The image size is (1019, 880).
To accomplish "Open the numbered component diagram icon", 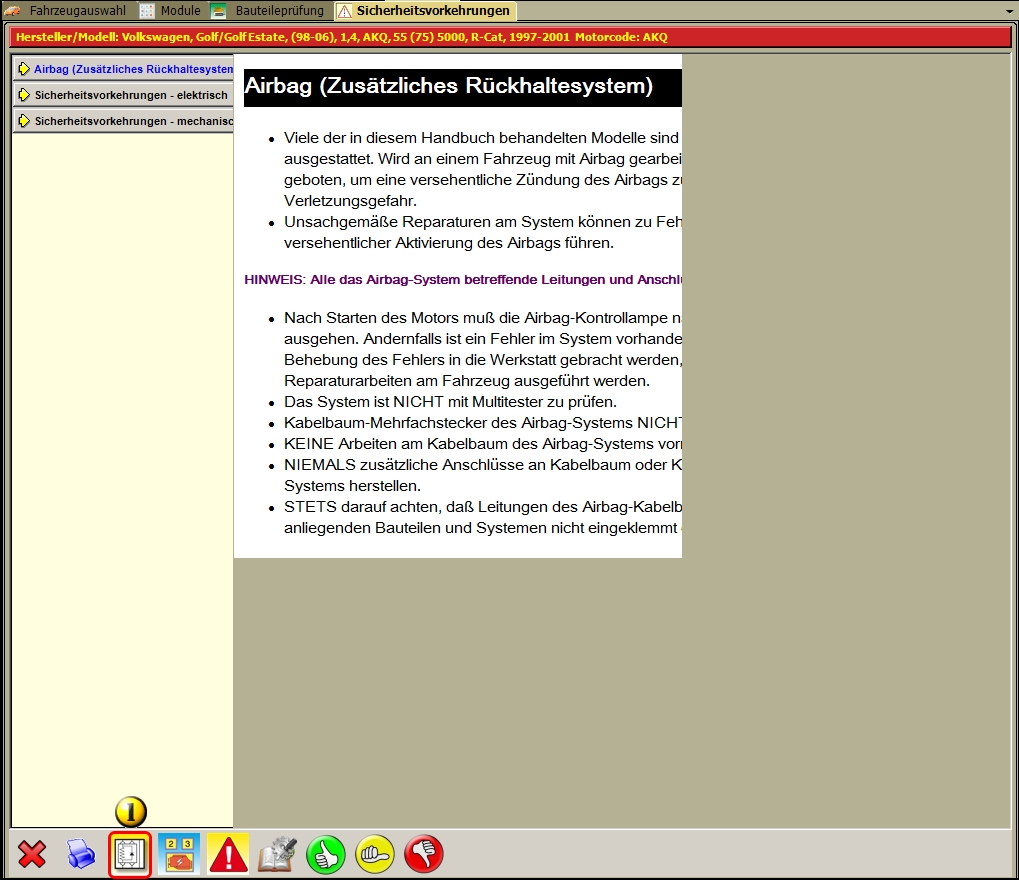I will pos(179,855).
